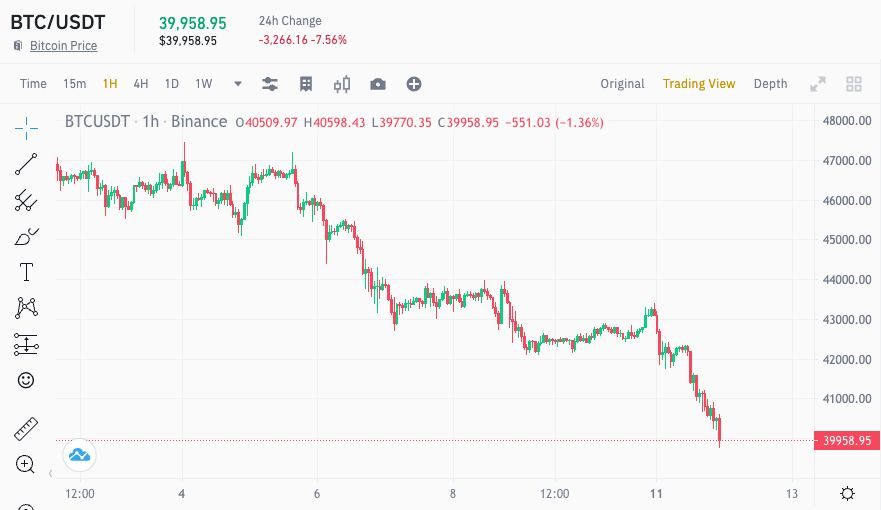Take a chart snapshot with camera icon
The height and width of the screenshot is (510, 881).
coord(378,84)
